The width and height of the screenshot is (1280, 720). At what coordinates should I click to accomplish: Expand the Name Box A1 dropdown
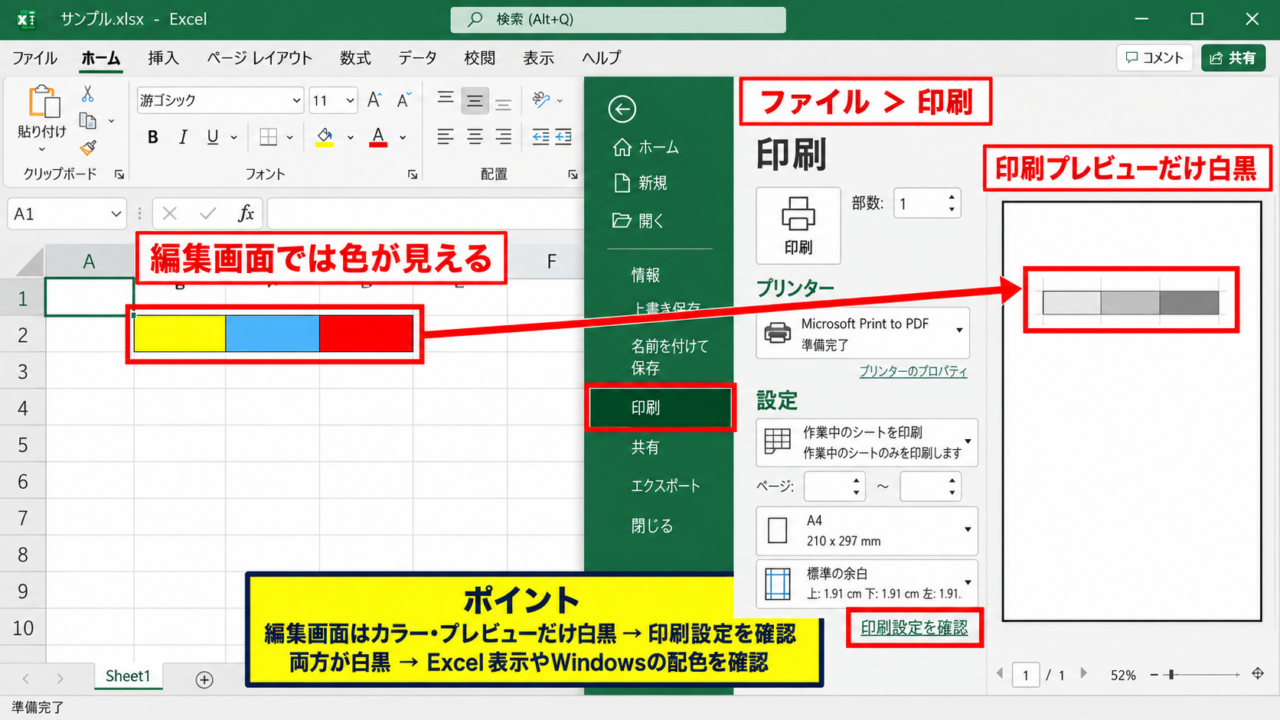116,214
